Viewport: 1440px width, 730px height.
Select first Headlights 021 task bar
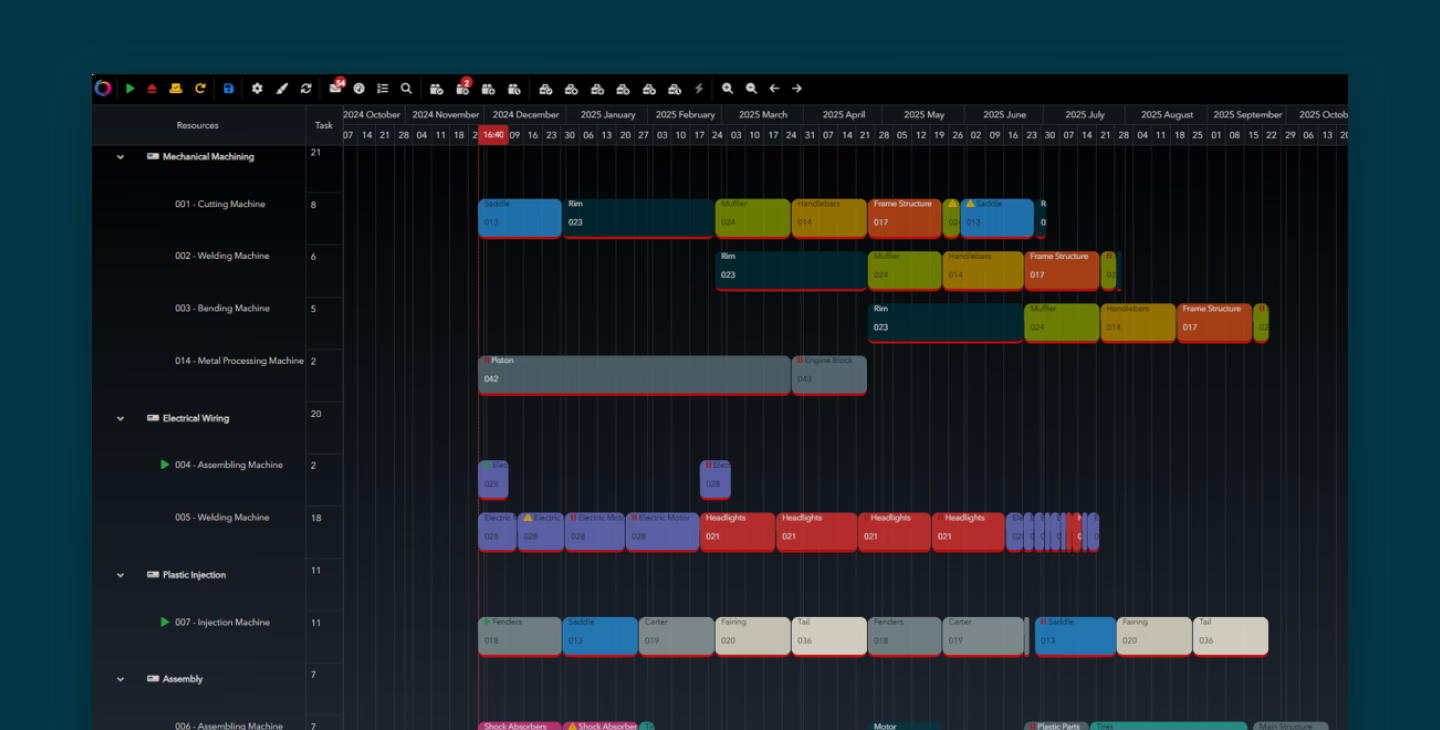(x=738, y=532)
